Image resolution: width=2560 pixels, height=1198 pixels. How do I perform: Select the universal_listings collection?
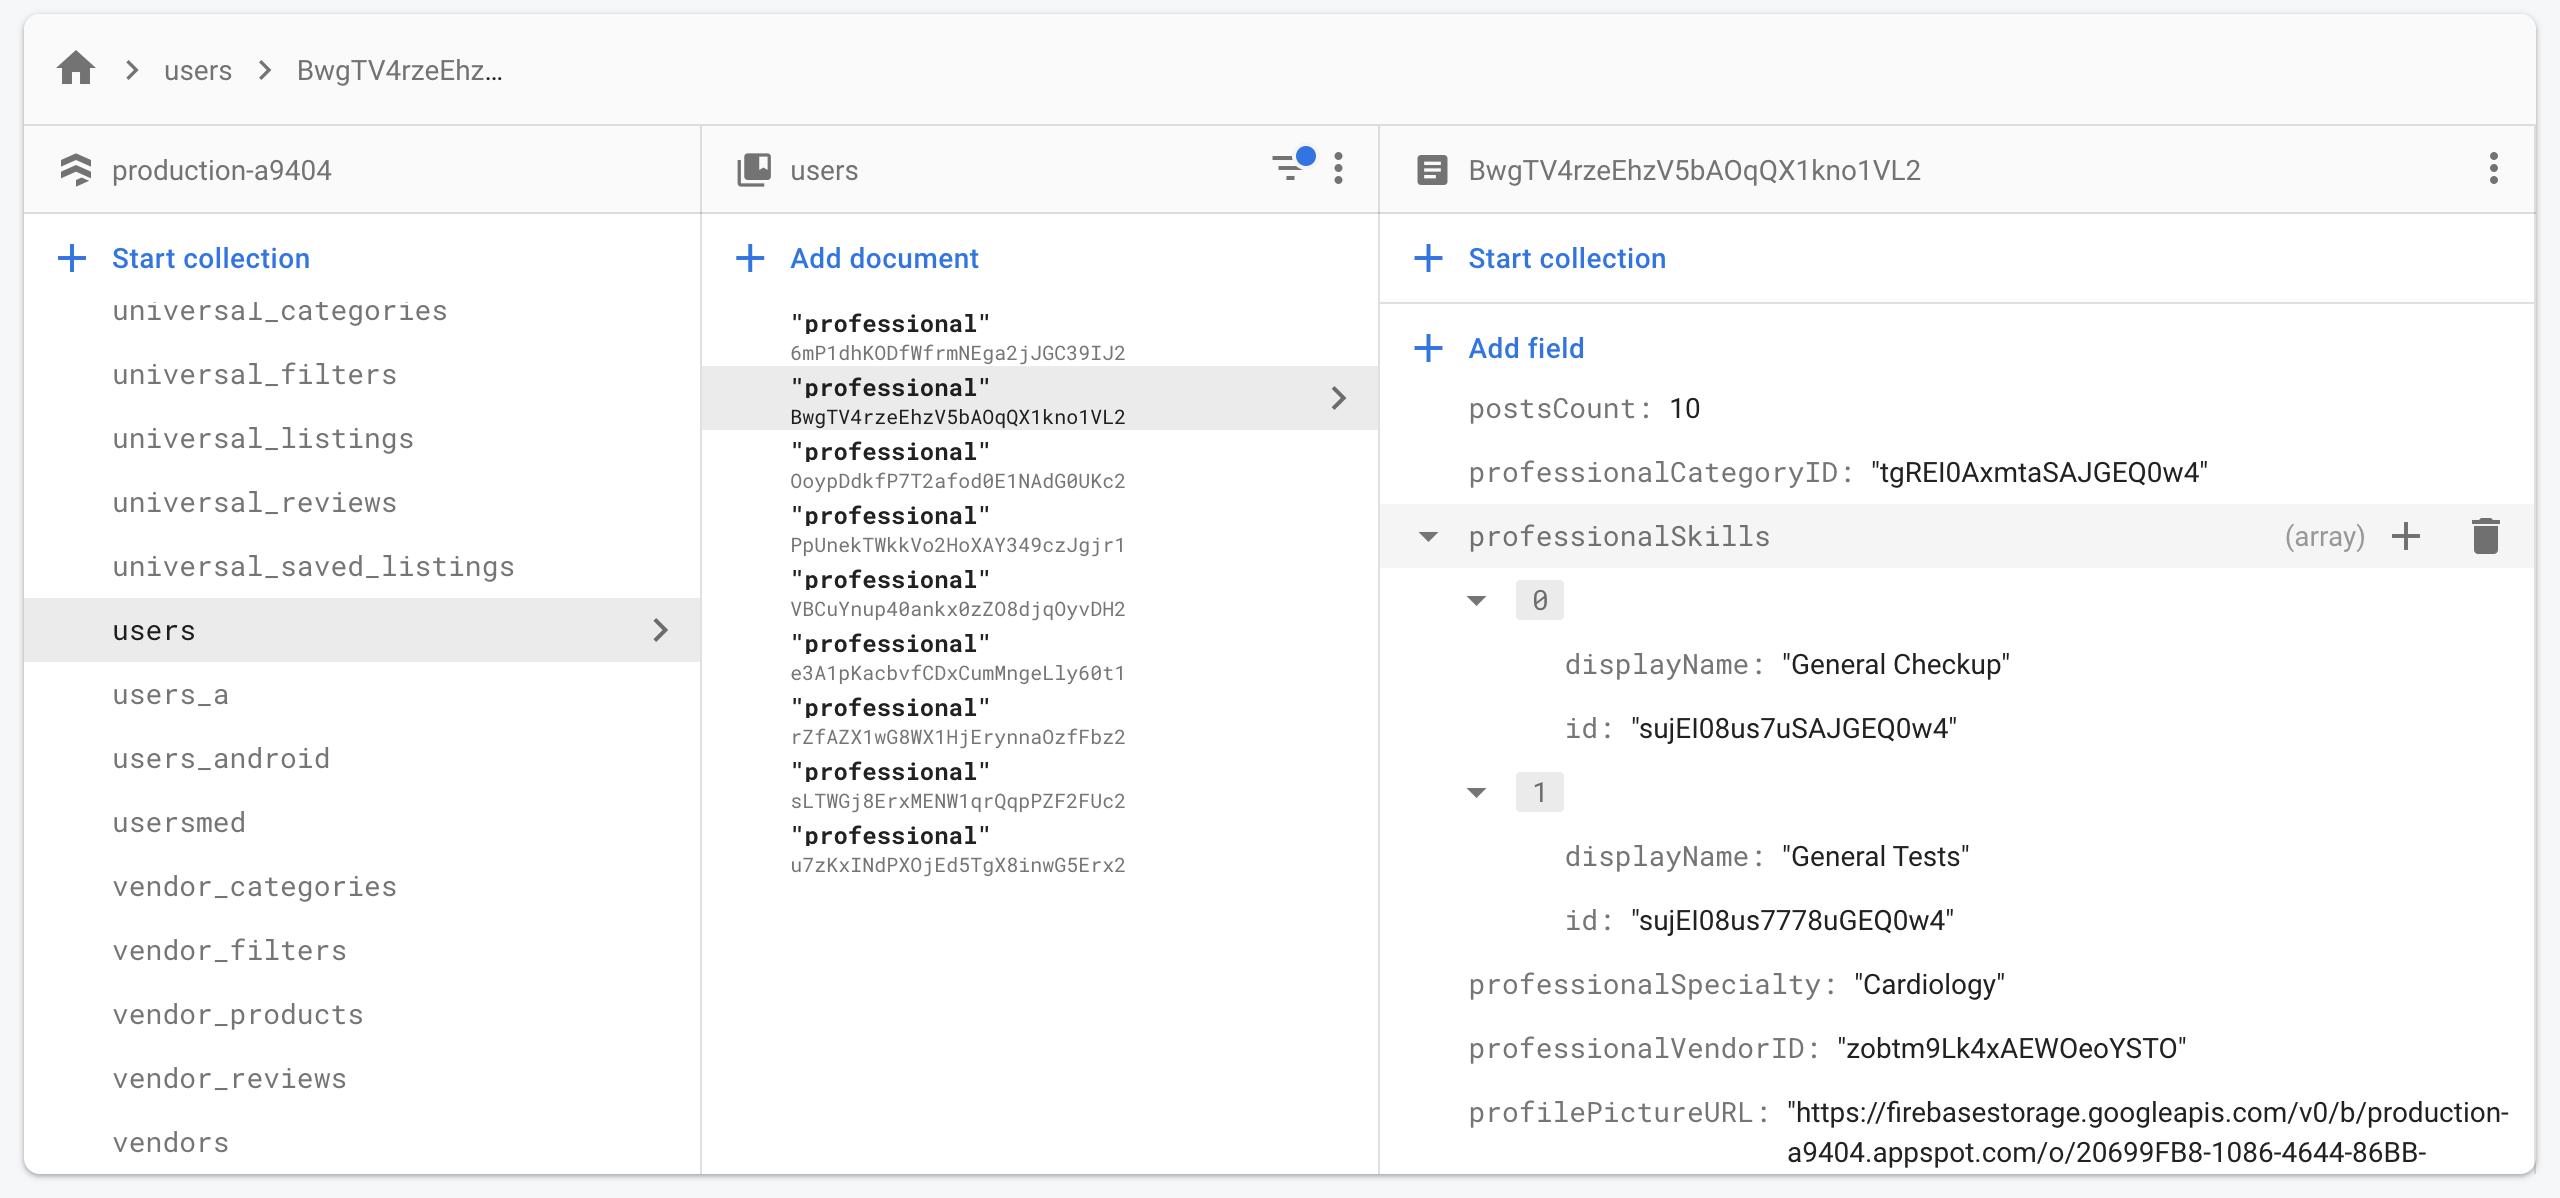click(x=263, y=438)
